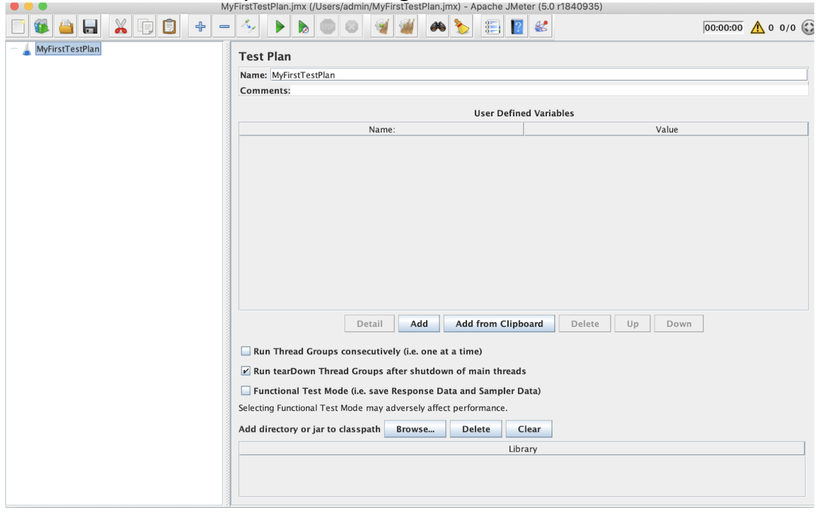Click Delete button next to Browse
The width and height of the screenshot is (825, 530).
tap(476, 429)
